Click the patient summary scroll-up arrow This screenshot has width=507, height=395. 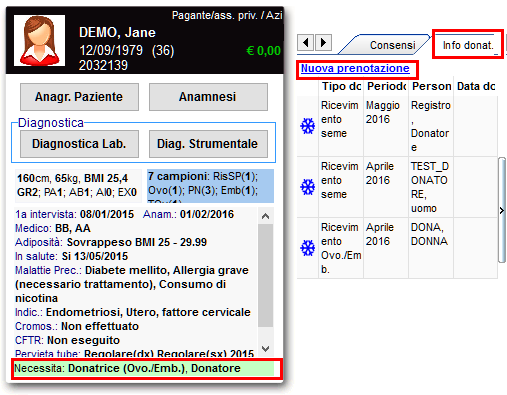click(265, 216)
